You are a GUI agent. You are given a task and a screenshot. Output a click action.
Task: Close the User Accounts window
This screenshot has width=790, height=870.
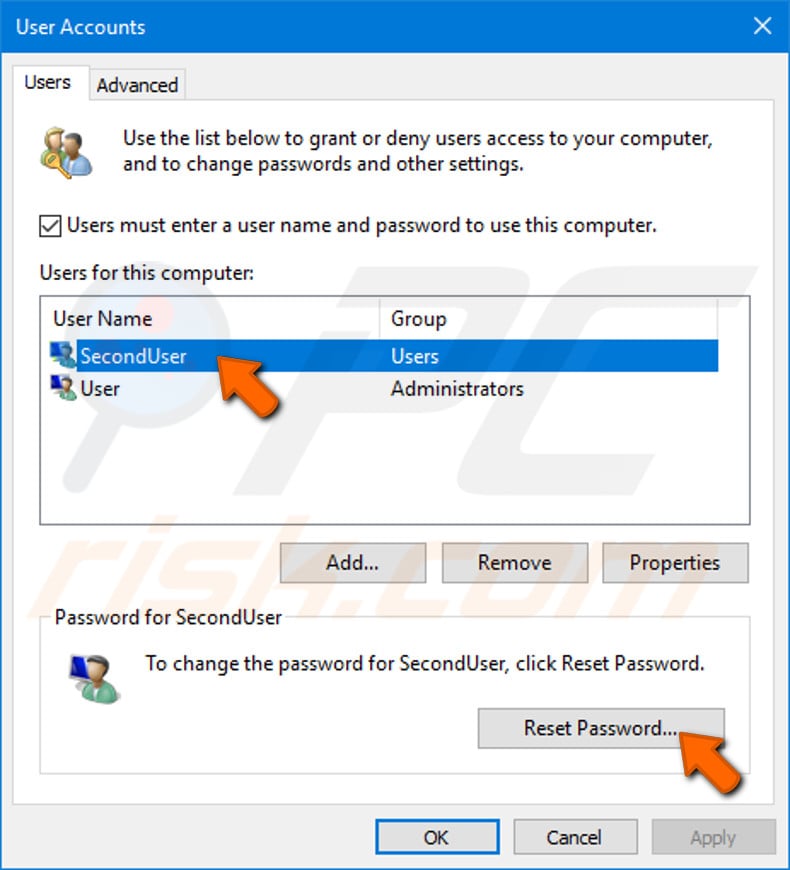pos(763,27)
